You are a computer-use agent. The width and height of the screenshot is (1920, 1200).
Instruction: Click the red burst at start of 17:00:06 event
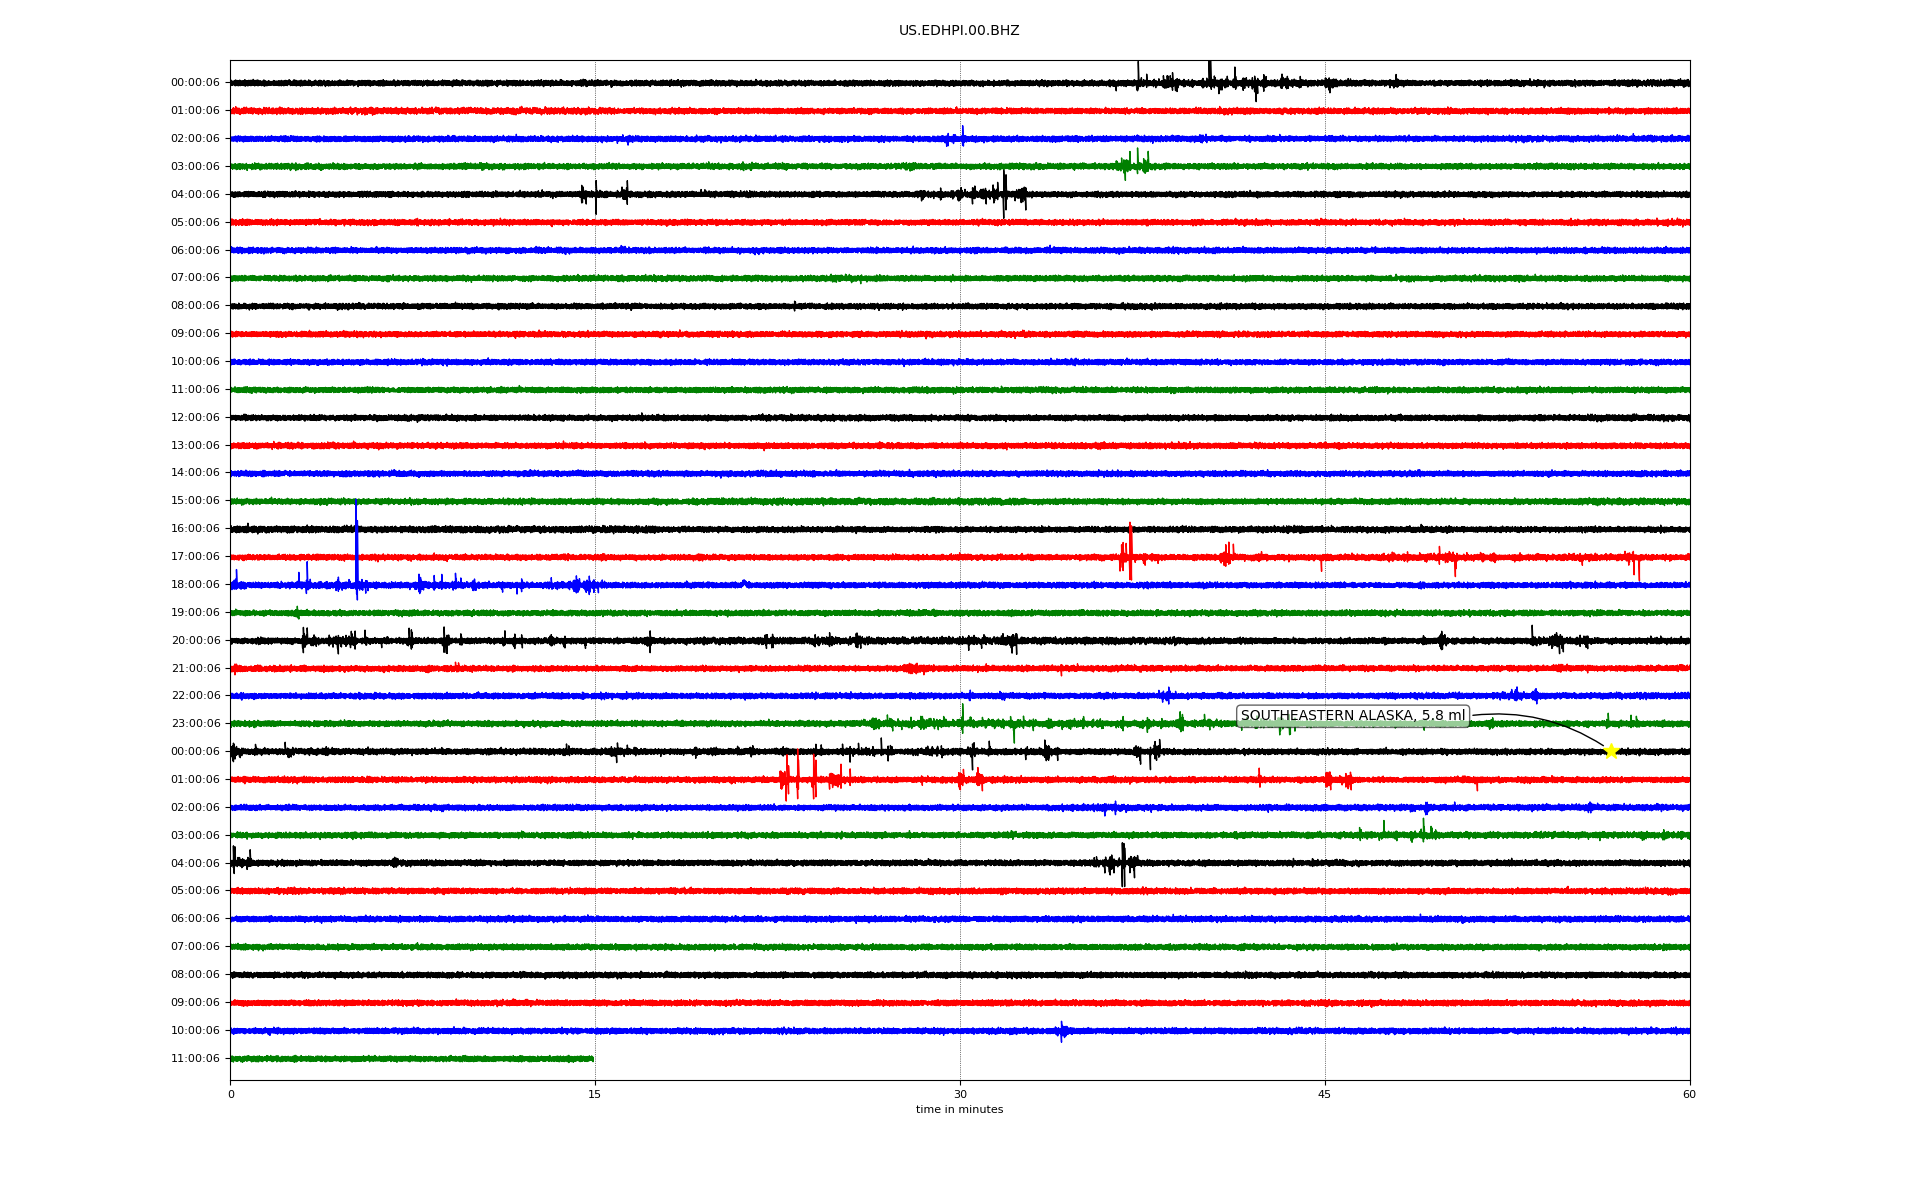click(x=1127, y=555)
